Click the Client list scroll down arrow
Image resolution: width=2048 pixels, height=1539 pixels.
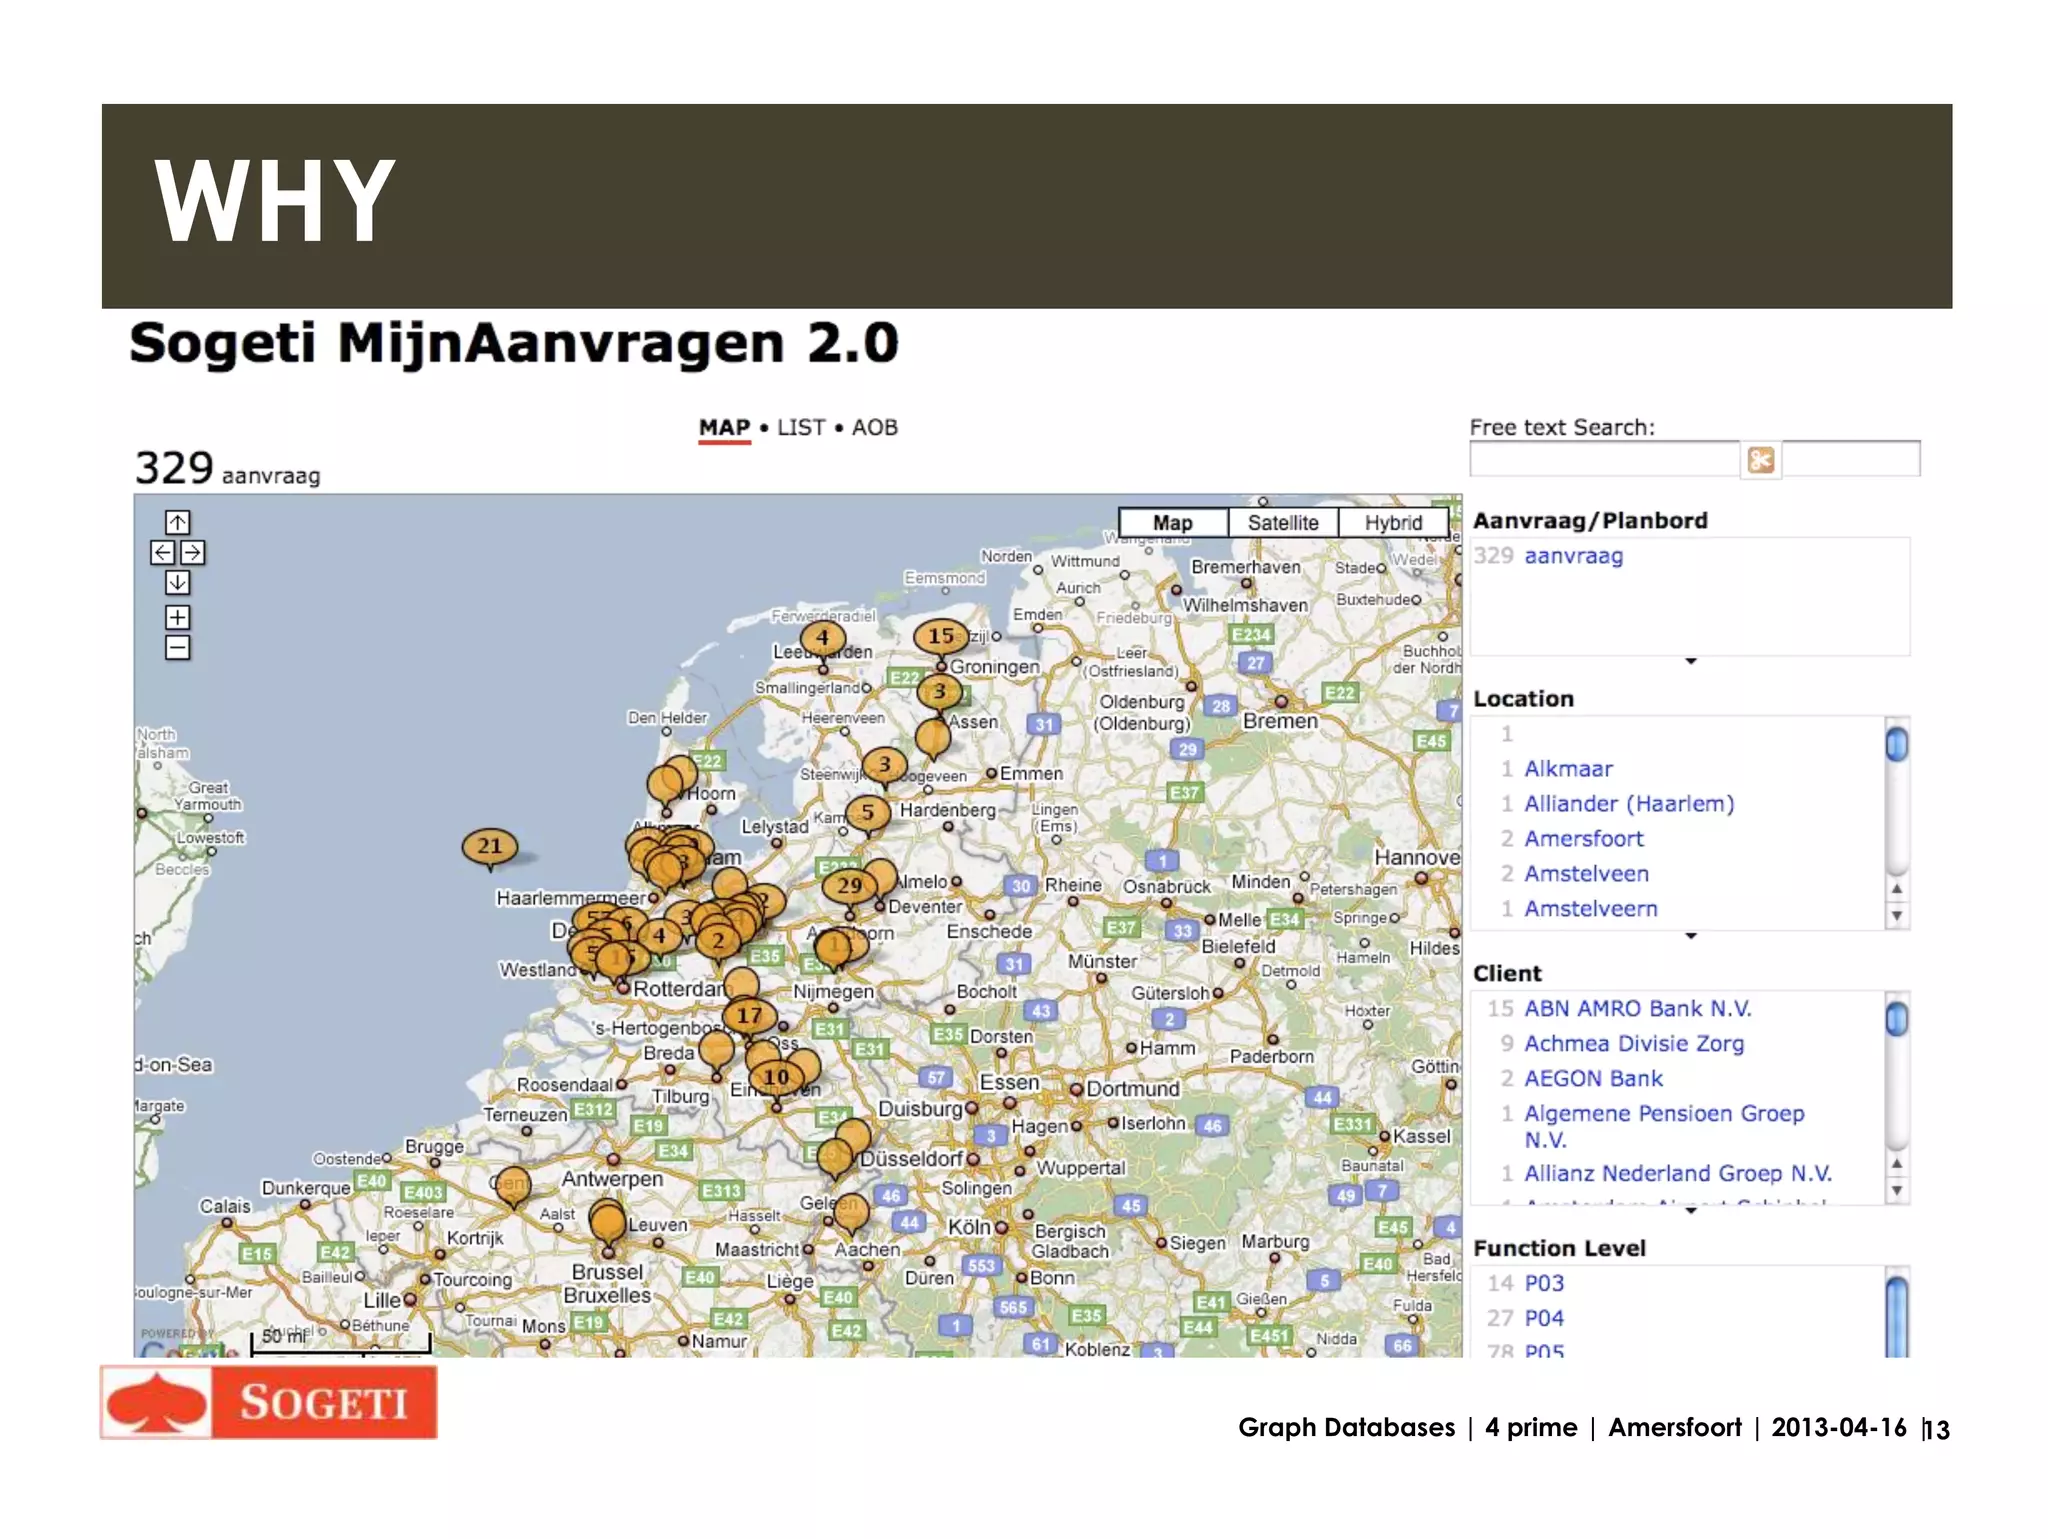tap(1897, 1190)
